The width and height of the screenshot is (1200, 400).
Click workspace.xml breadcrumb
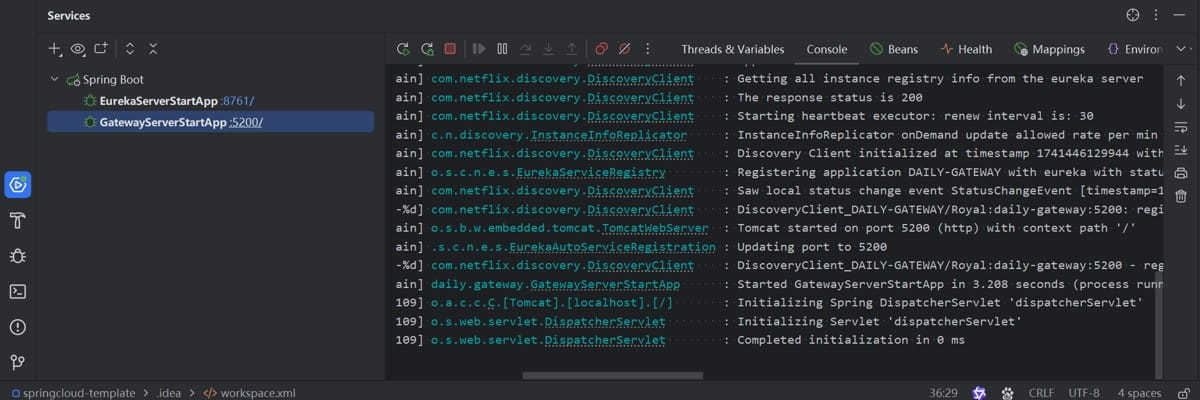248,393
